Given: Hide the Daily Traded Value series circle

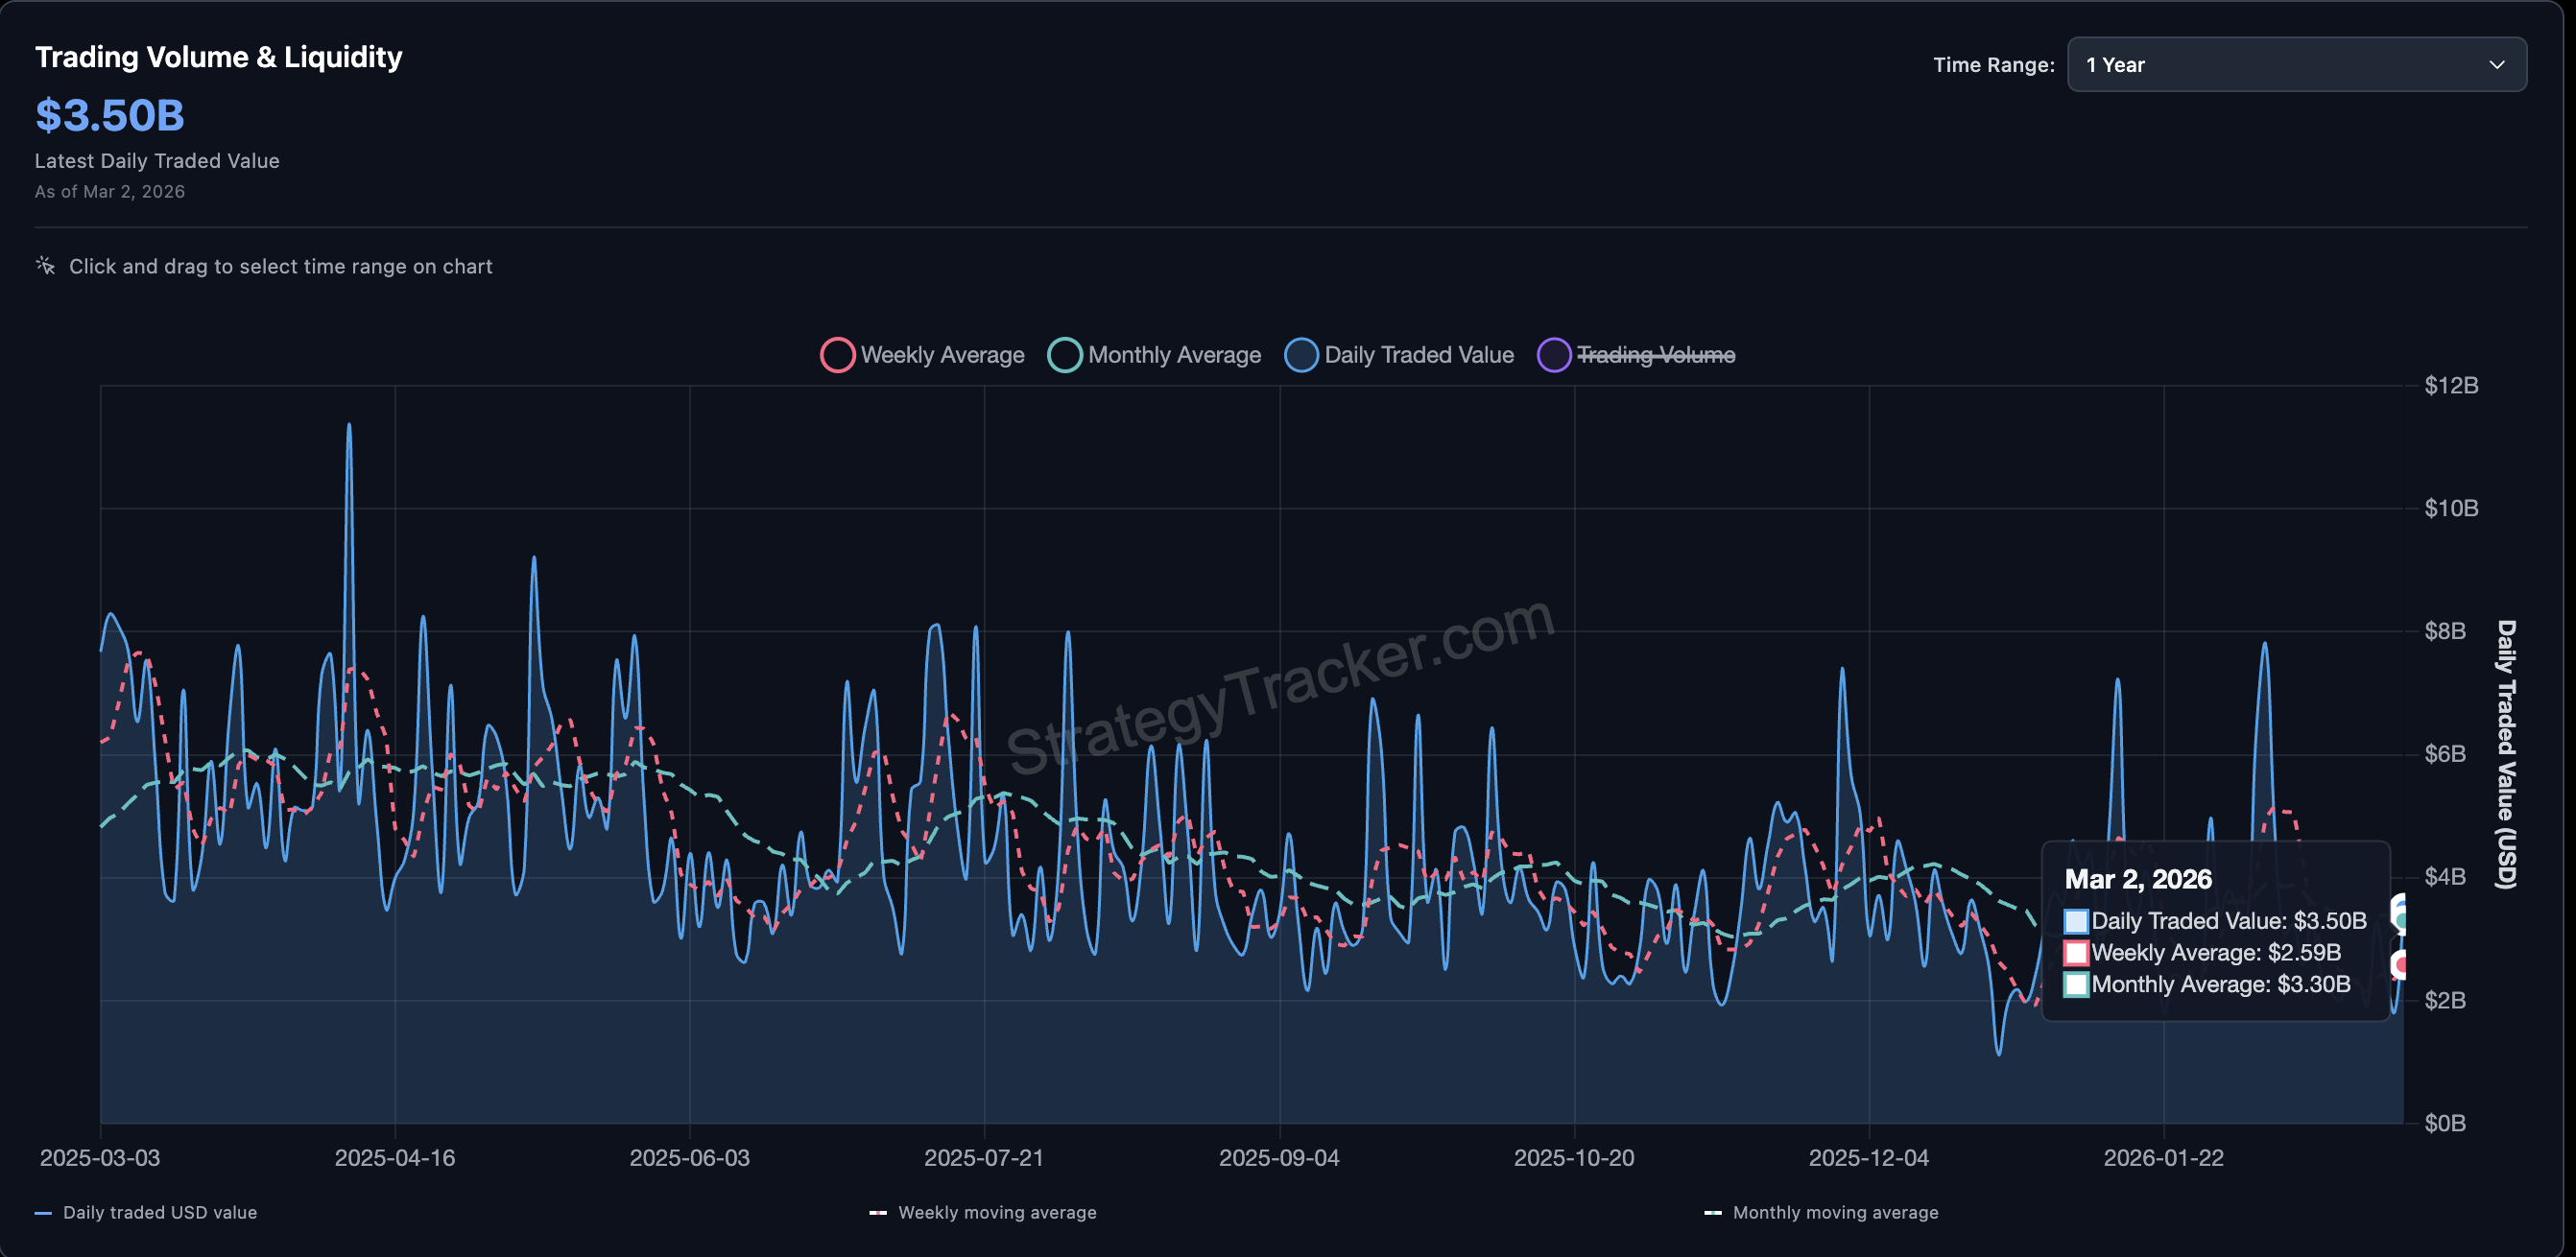Looking at the screenshot, I should coord(1301,355).
